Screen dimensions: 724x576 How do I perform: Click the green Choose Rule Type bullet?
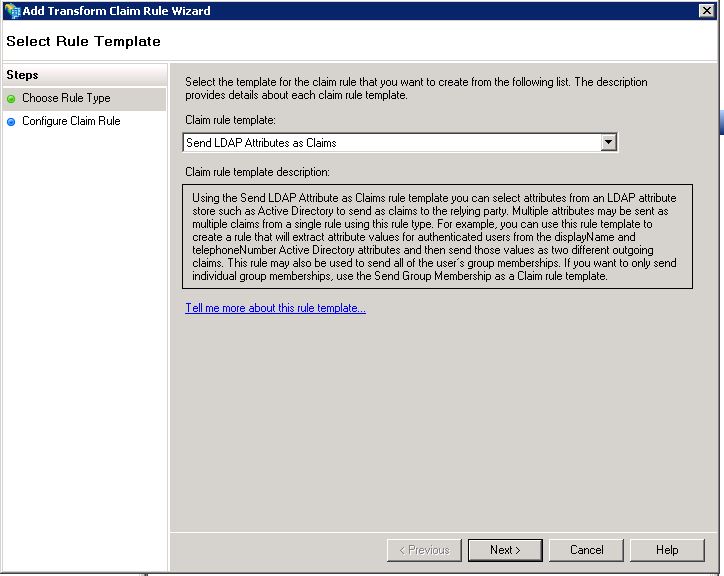pyautogui.click(x=12, y=99)
